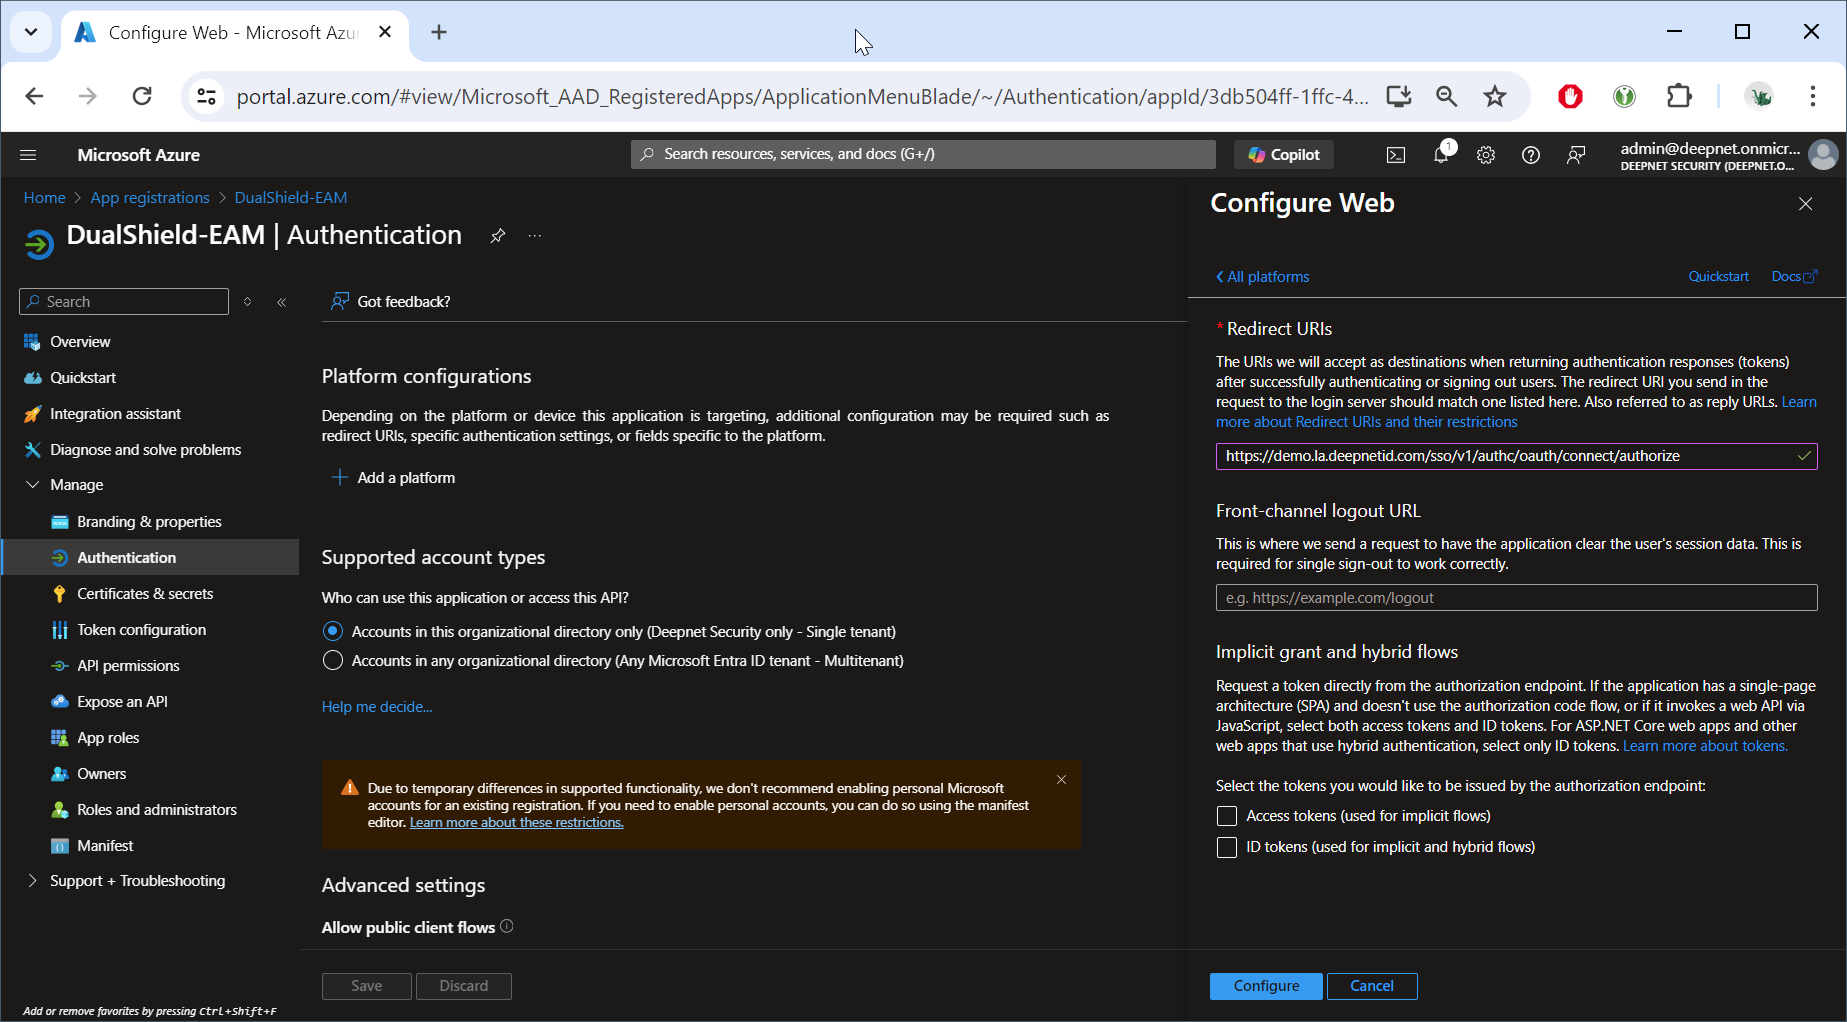Open portal settings gear icon

click(x=1486, y=155)
